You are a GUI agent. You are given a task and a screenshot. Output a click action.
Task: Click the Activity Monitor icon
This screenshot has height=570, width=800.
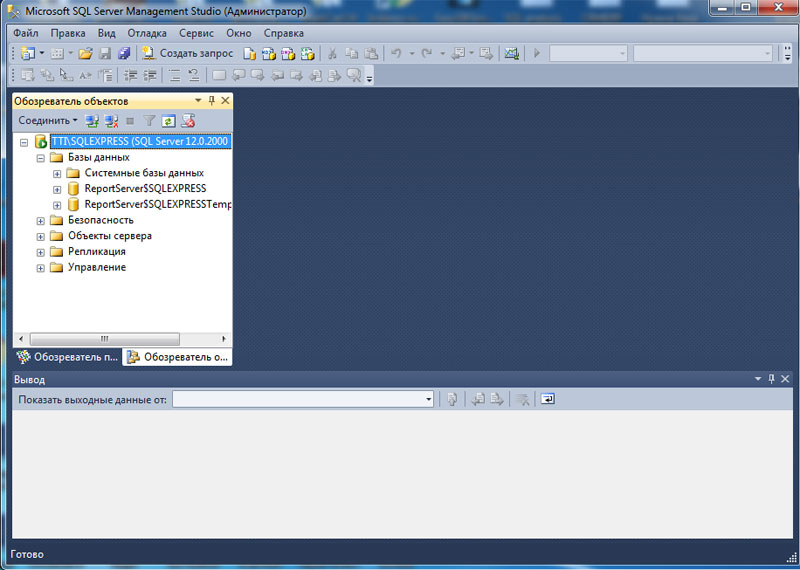pyautogui.click(x=511, y=53)
